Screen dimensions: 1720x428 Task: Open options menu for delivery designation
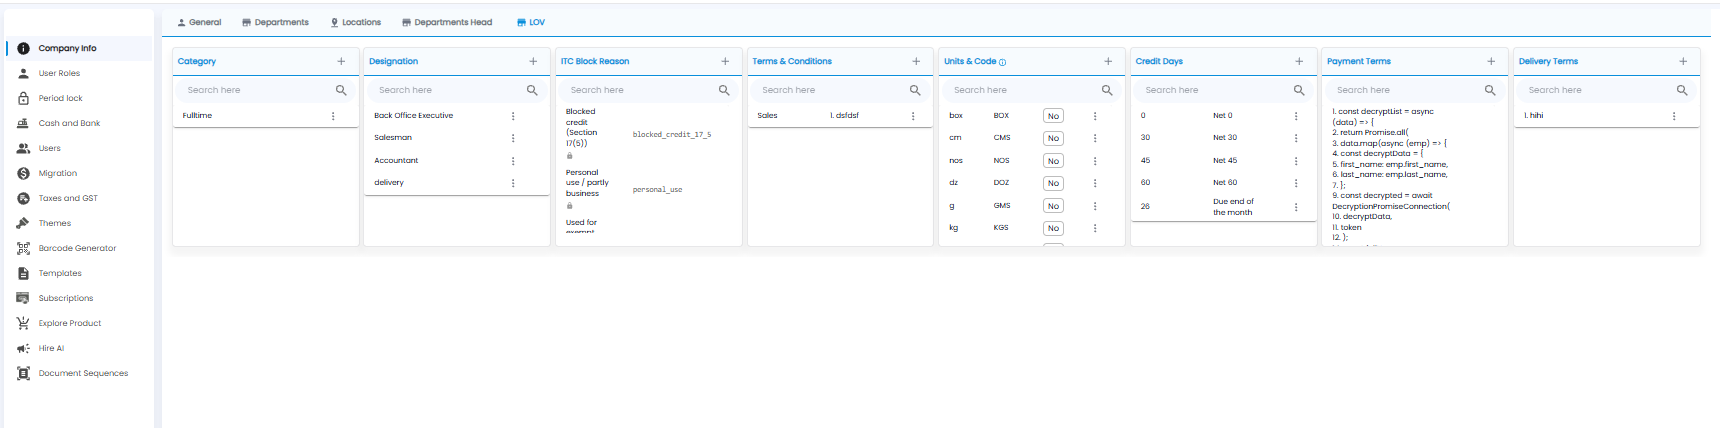pos(513,183)
